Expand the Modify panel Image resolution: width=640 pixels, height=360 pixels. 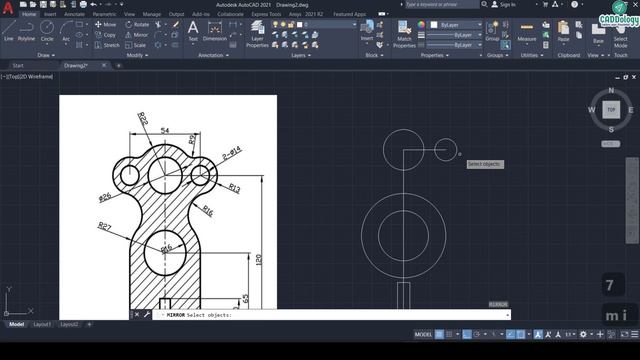point(137,55)
